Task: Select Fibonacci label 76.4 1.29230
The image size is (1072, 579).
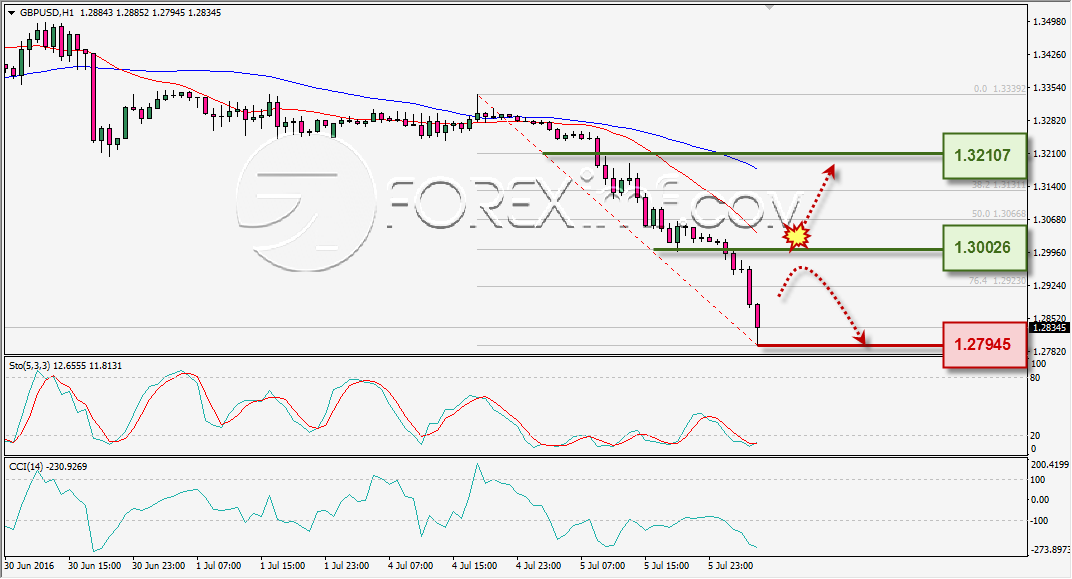Action: click(997, 280)
